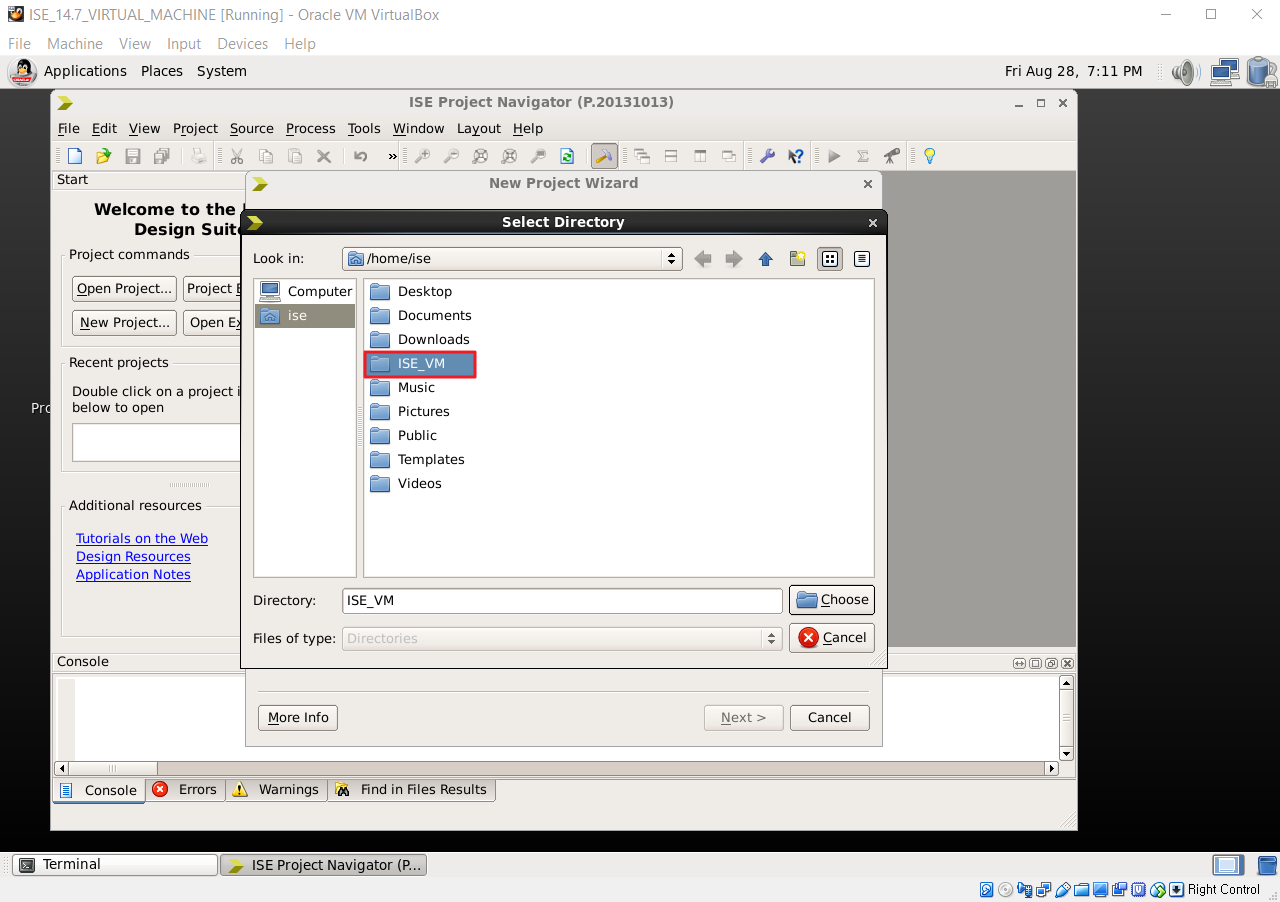This screenshot has height=902, width=1280.
Task: Open Application Notes link
Action: 133,575
